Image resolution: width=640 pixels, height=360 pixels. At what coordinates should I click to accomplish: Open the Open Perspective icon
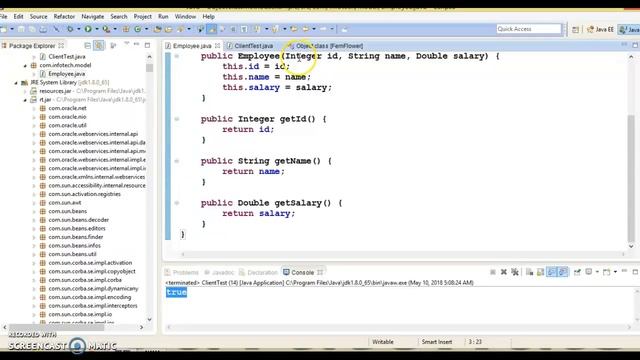(575, 29)
